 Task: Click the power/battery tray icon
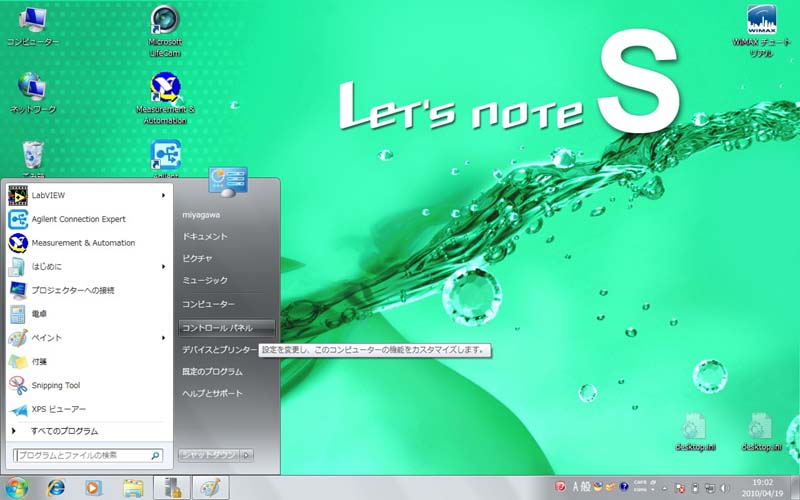pyautogui.click(x=695, y=488)
